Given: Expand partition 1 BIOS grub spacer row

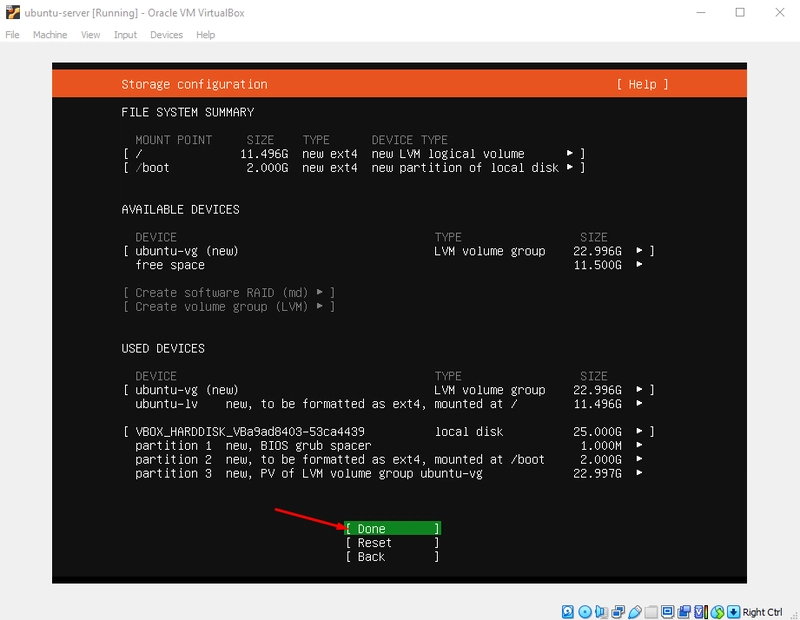Looking at the screenshot, I should 389,445.
